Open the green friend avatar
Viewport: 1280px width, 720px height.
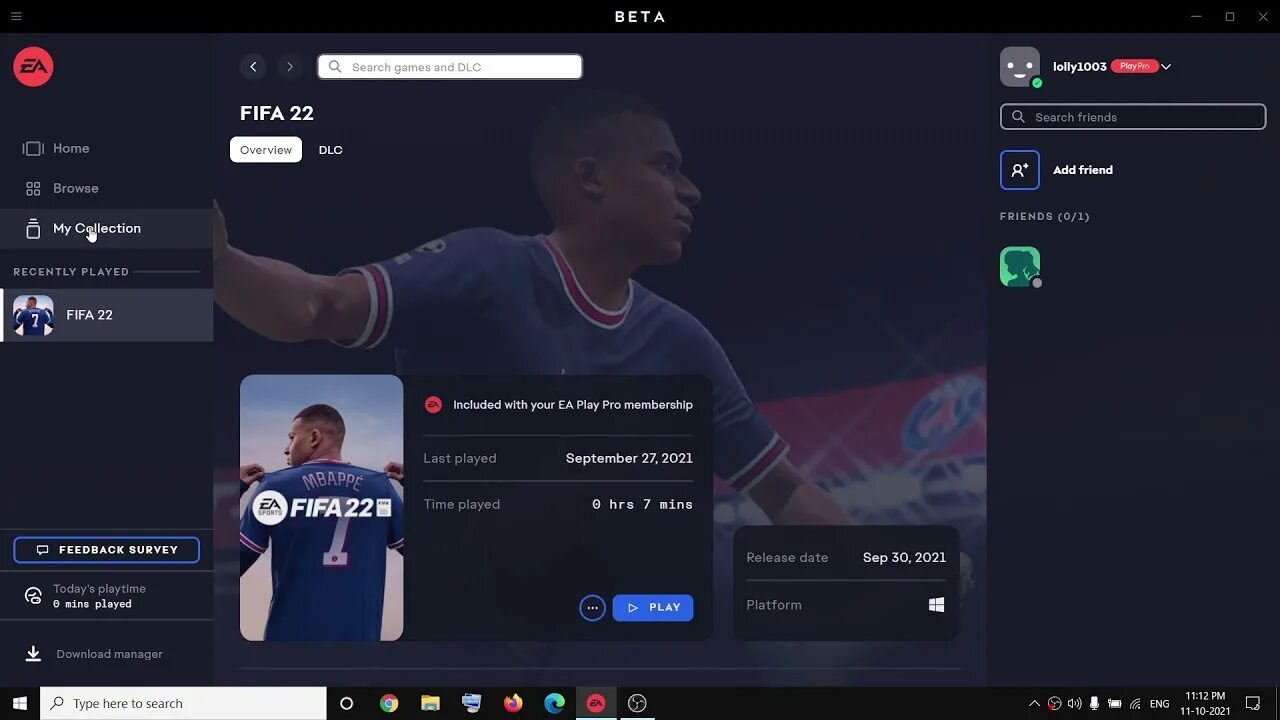click(1020, 267)
